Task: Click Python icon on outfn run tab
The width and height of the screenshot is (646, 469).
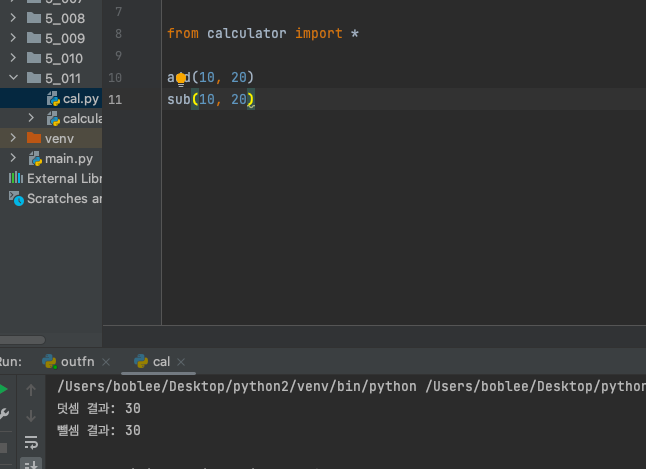Action: tap(49, 361)
